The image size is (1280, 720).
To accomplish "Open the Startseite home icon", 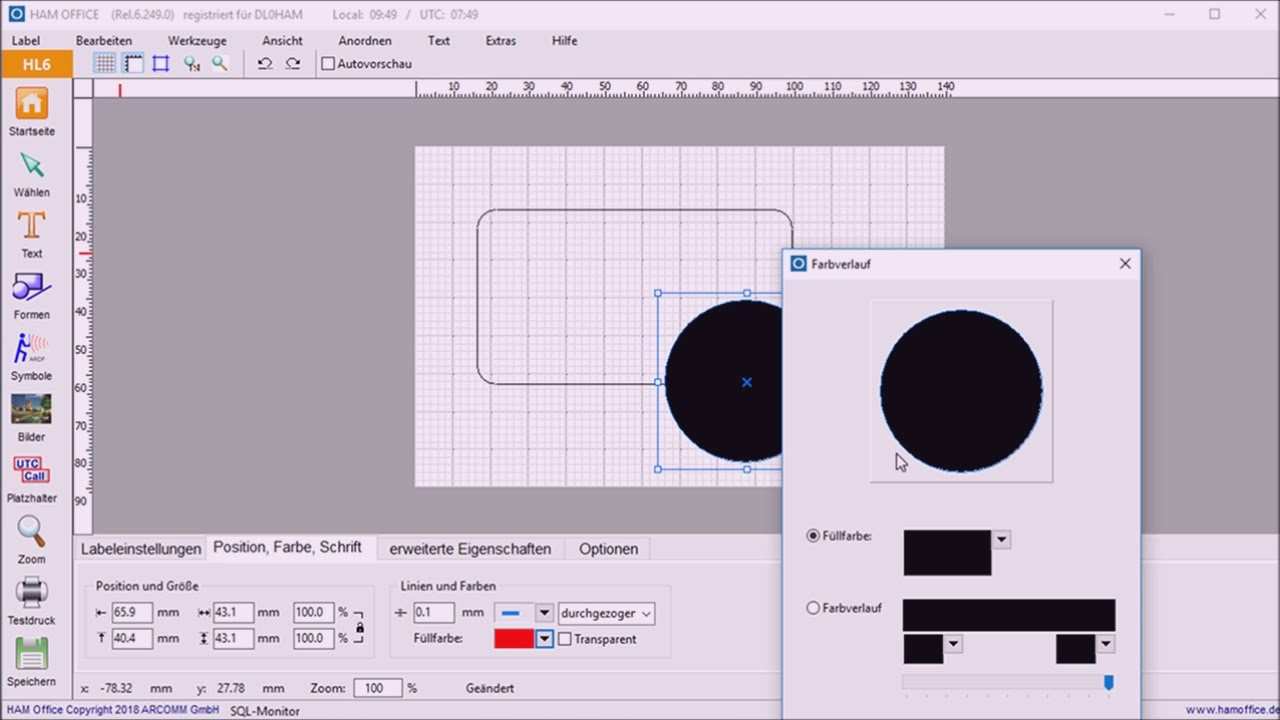I will [31, 104].
